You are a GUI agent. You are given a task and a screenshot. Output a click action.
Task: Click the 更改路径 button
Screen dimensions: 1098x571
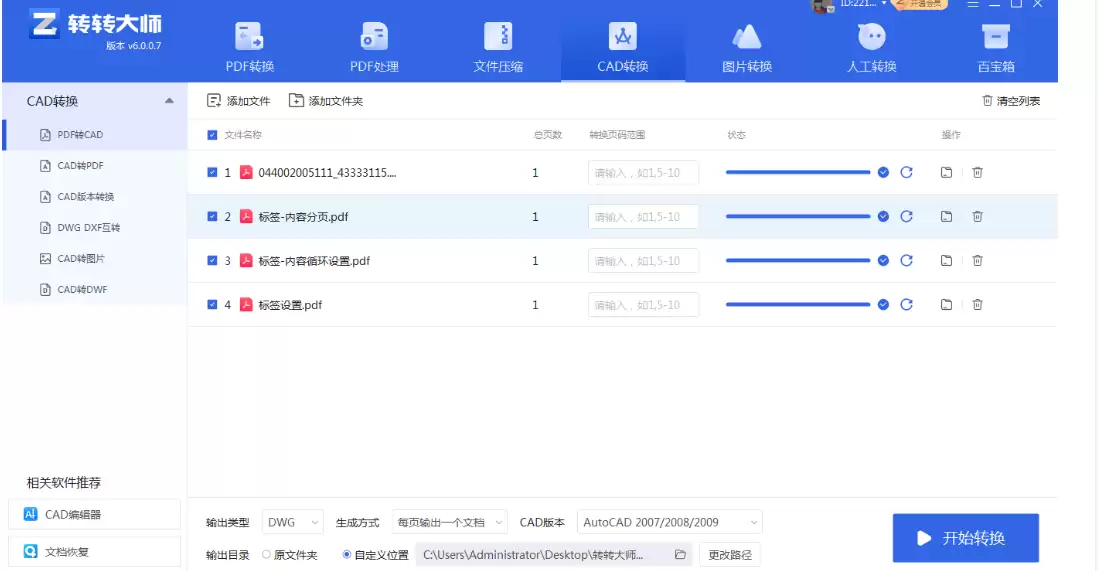[x=729, y=554]
